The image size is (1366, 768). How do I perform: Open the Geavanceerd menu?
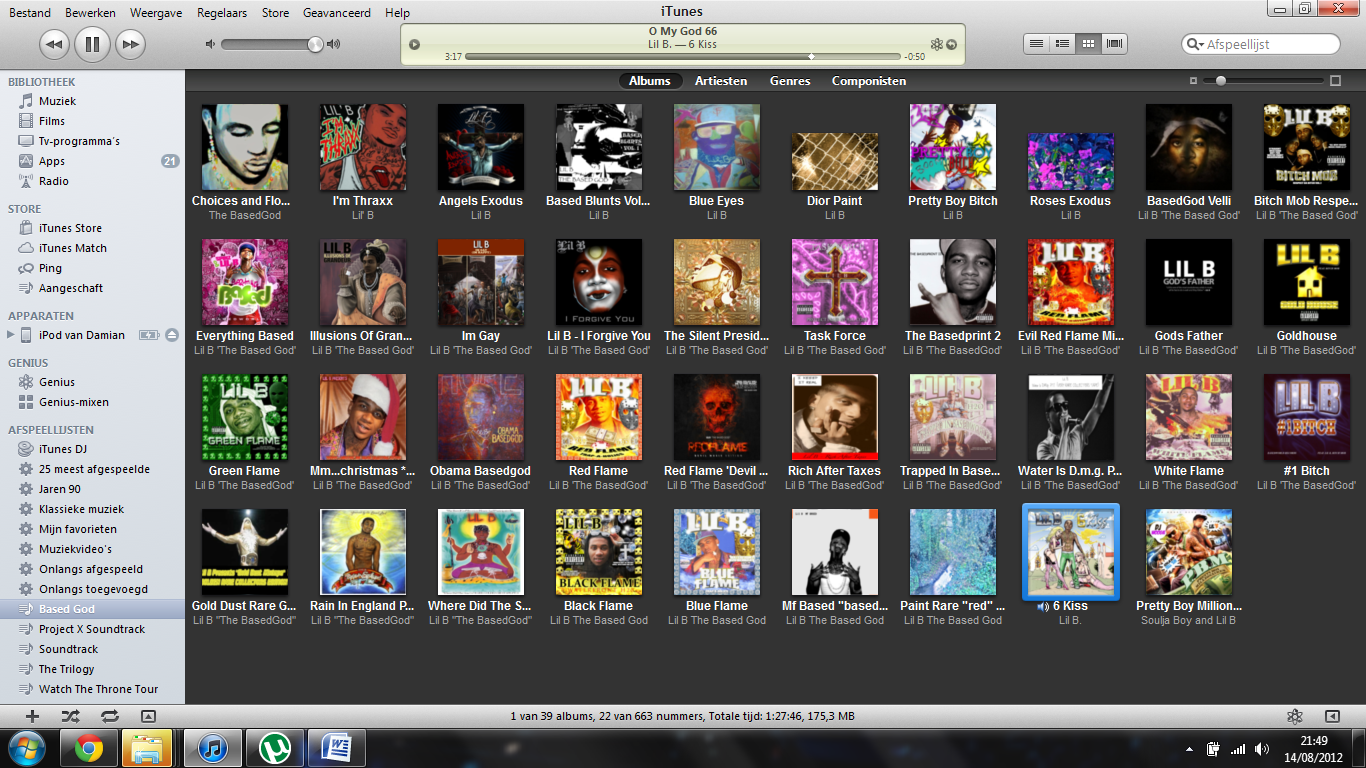point(336,13)
